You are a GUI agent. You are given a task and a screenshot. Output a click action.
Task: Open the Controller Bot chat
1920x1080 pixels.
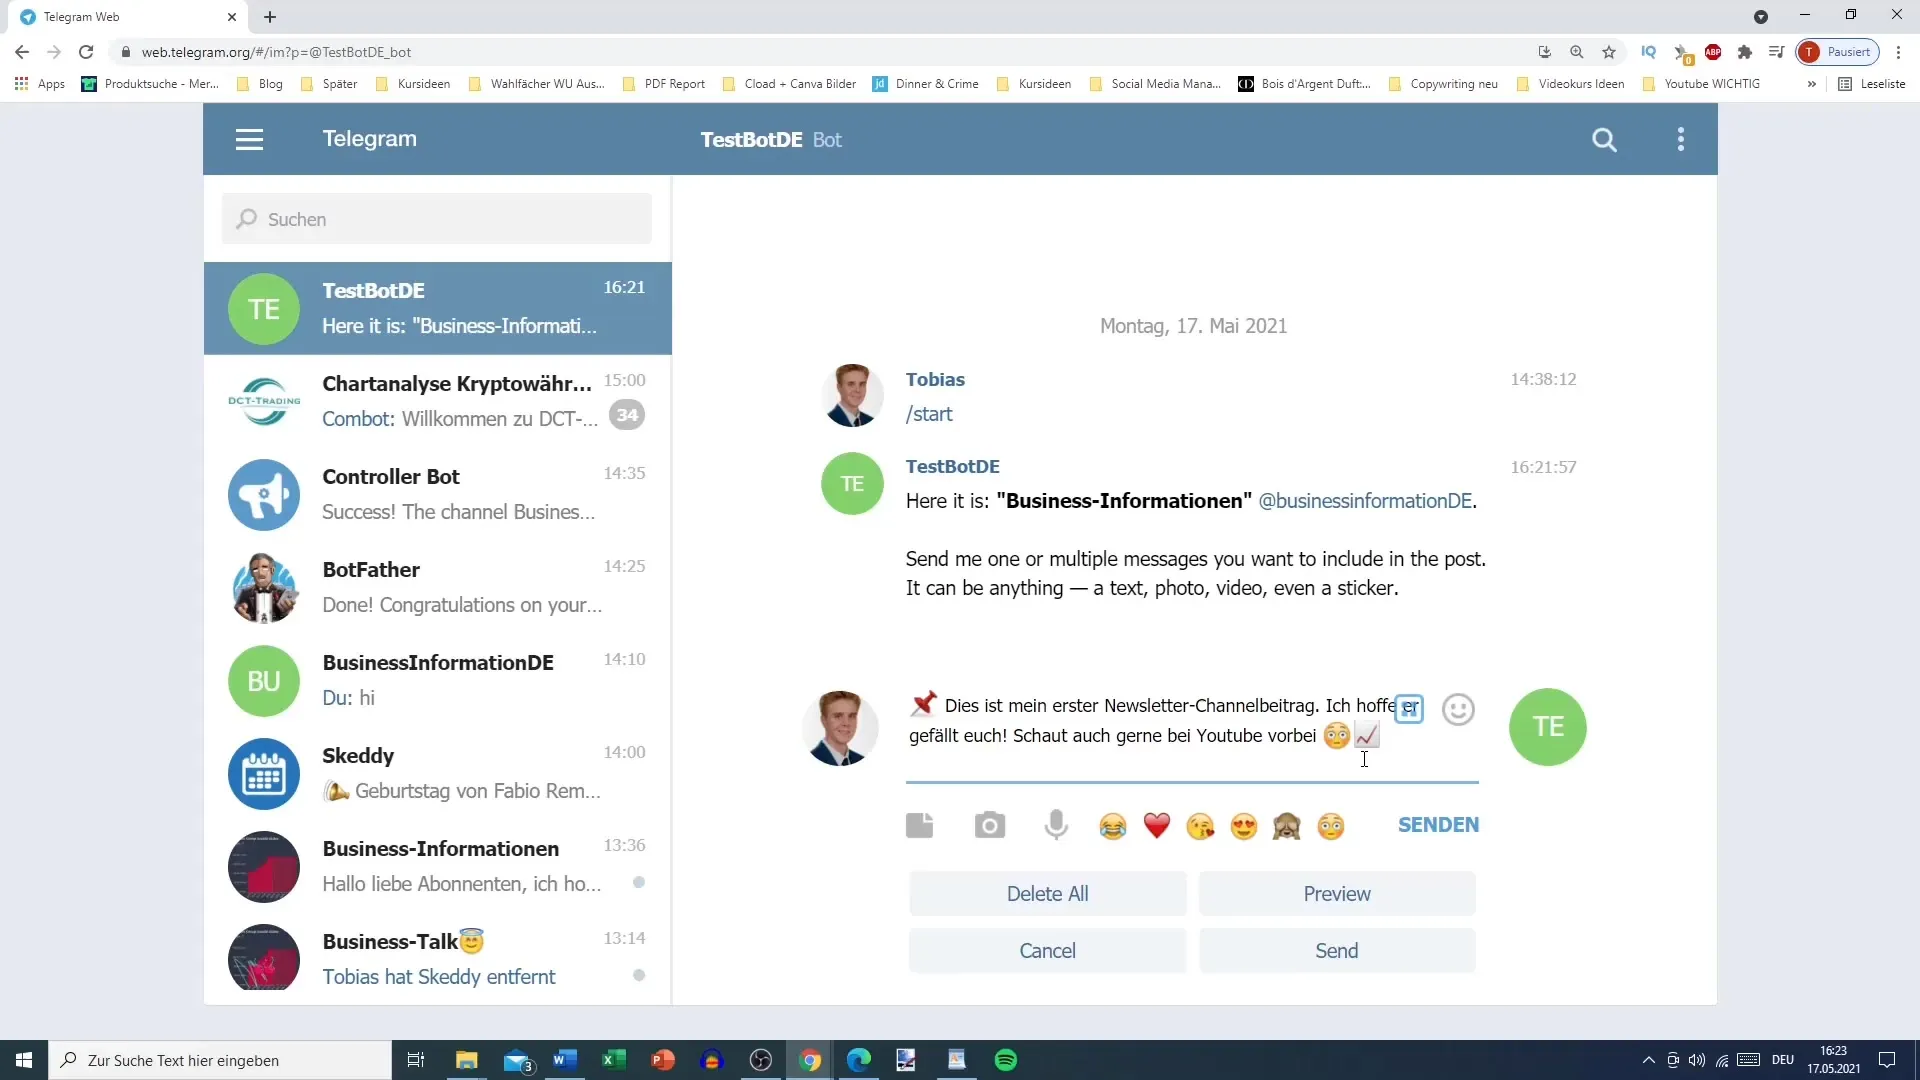pos(437,495)
